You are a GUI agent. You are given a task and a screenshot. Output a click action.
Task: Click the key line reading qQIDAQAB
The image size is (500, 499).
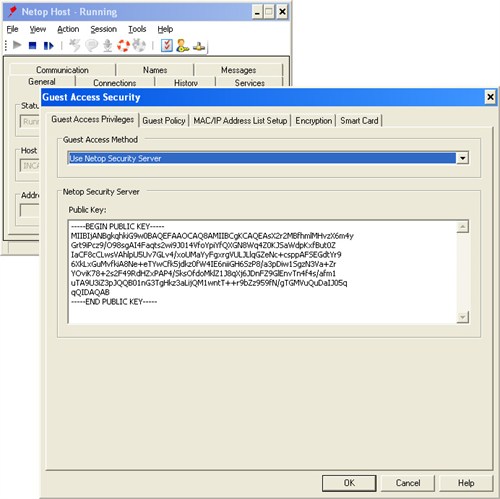[90, 292]
